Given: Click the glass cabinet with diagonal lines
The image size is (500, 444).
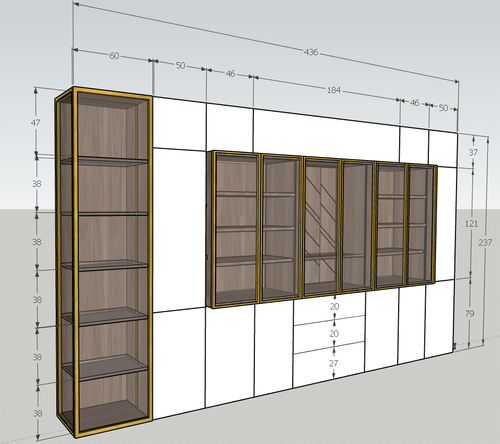Looking at the screenshot, I should tap(321, 227).
